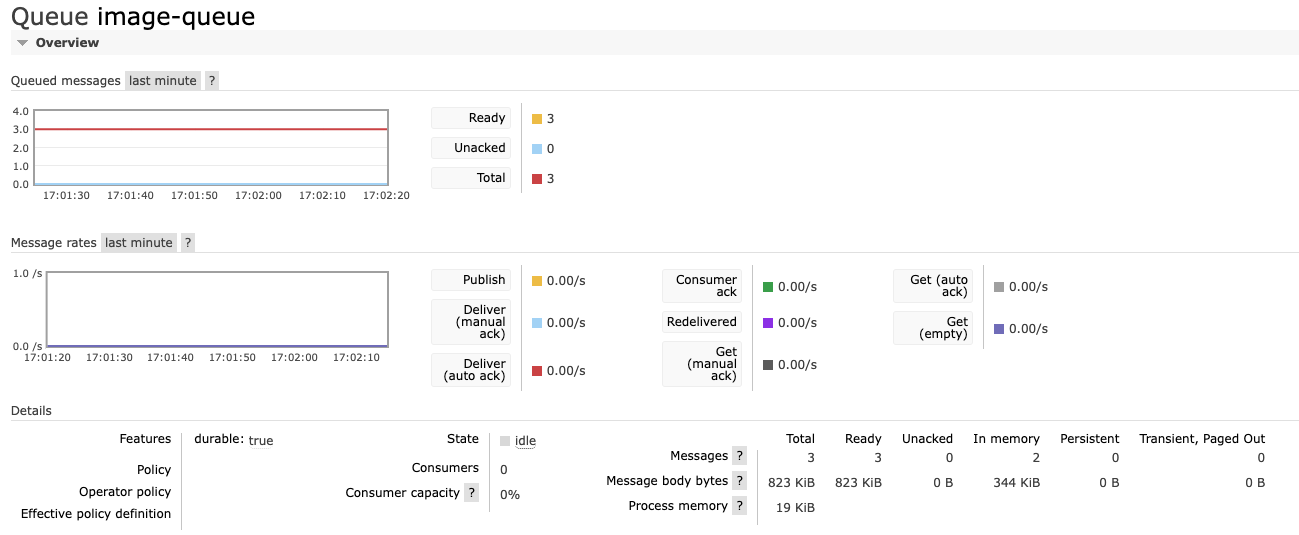This screenshot has height=535, width=1299.
Task: Click the Queued messages chart area
Action: tap(211, 147)
